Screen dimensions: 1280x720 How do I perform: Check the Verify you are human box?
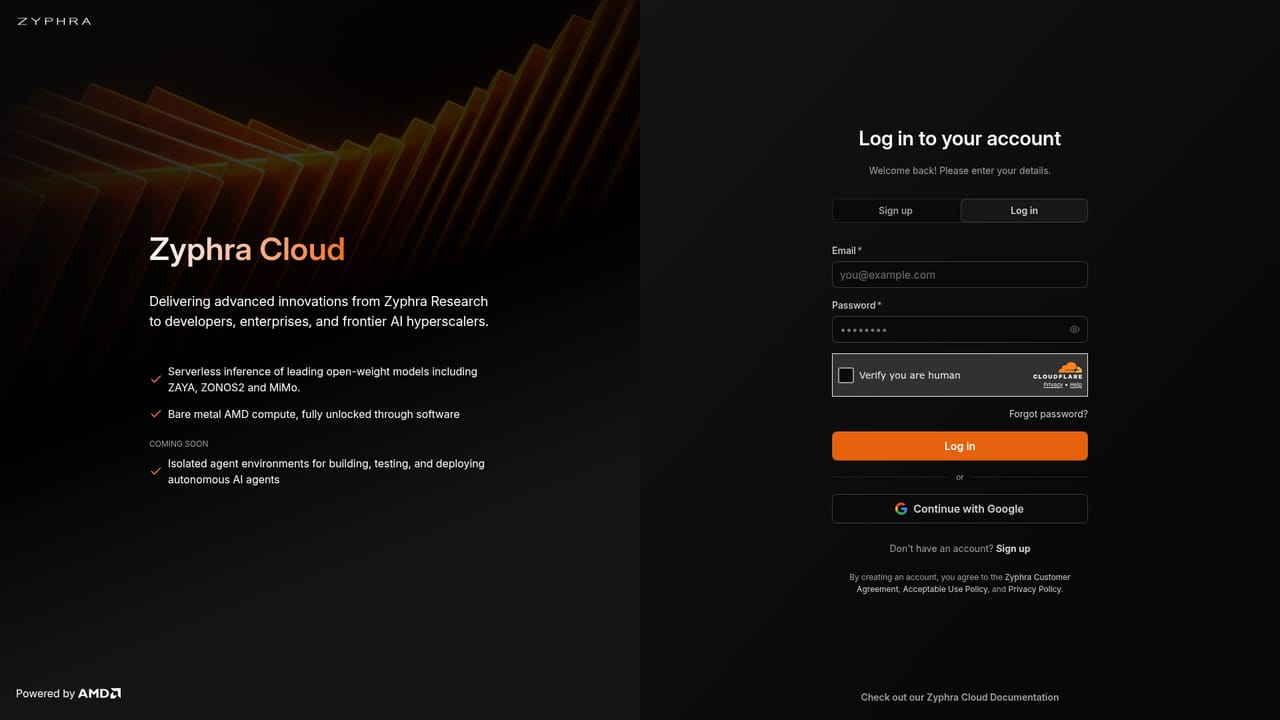[846, 375]
